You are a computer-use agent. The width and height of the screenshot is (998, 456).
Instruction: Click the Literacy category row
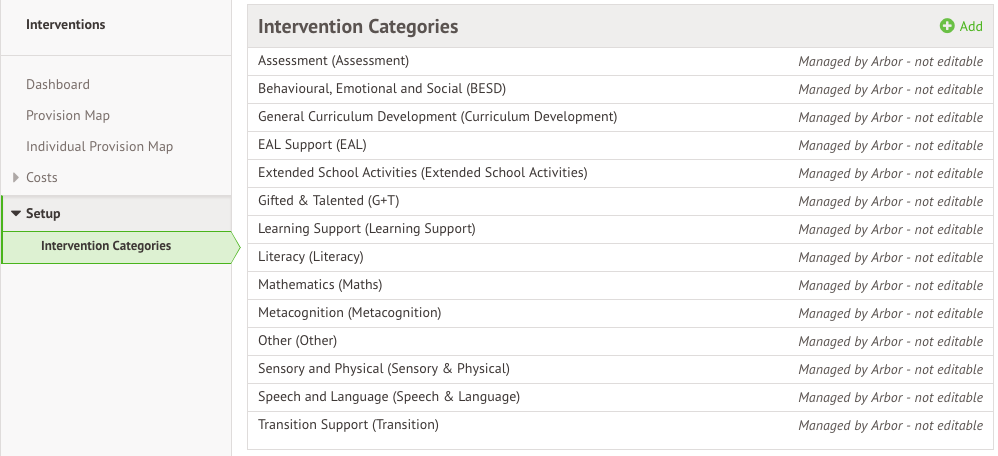click(310, 257)
